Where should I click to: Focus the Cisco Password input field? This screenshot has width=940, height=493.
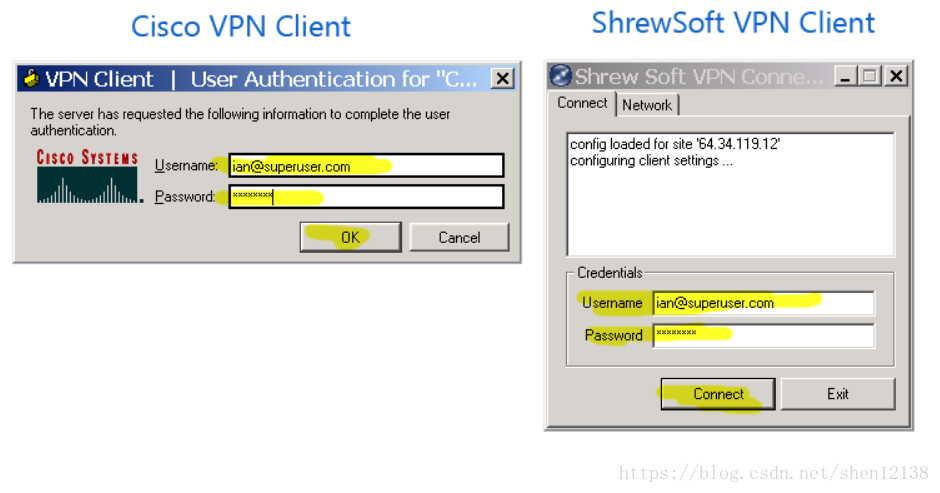click(x=365, y=197)
